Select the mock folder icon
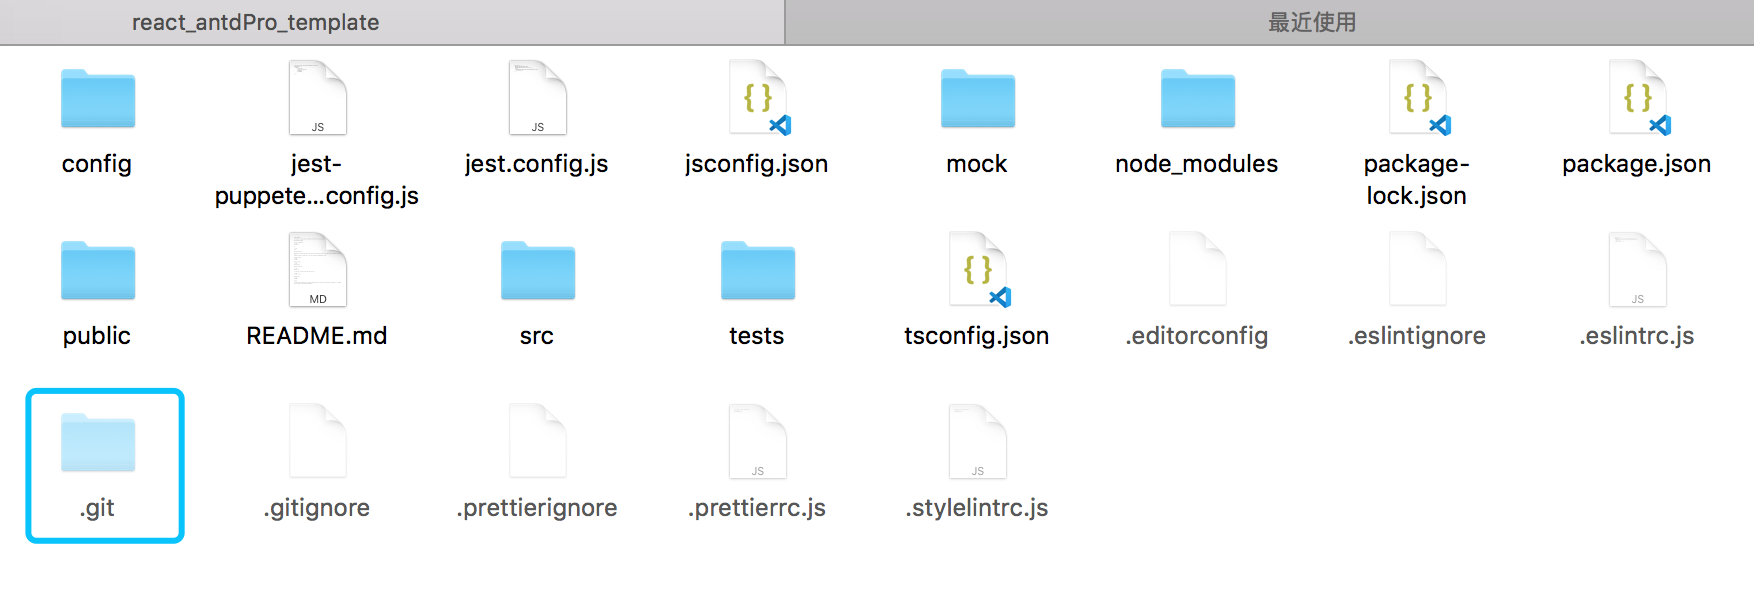1754x592 pixels. (x=978, y=98)
